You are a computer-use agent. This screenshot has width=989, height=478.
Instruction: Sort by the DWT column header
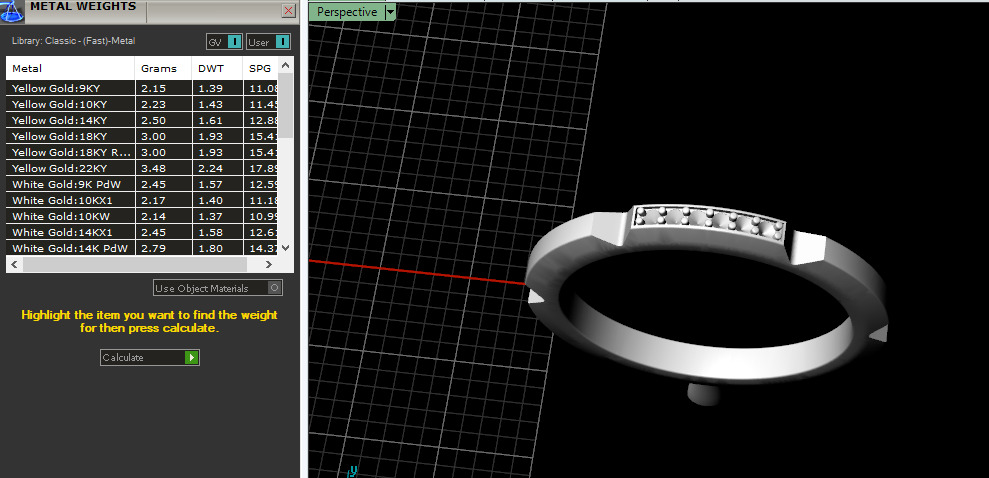pyautogui.click(x=217, y=68)
